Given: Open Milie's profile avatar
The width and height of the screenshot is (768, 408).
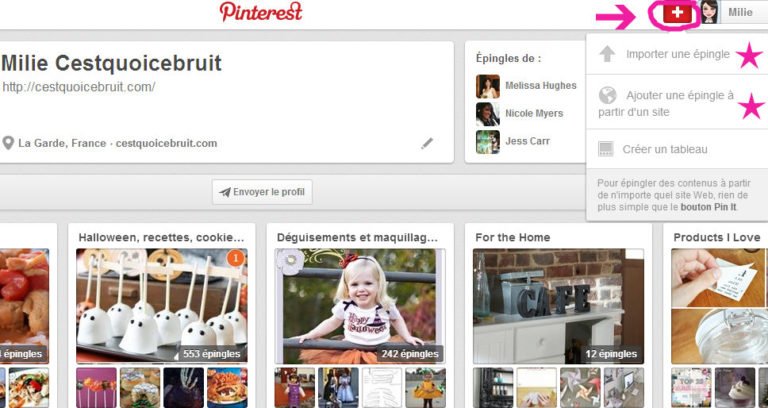Looking at the screenshot, I should pos(709,12).
